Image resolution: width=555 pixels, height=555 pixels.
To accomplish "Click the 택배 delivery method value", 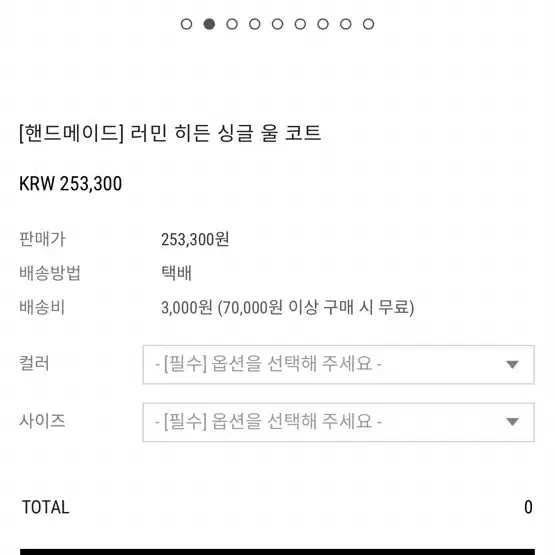I will [176, 273].
